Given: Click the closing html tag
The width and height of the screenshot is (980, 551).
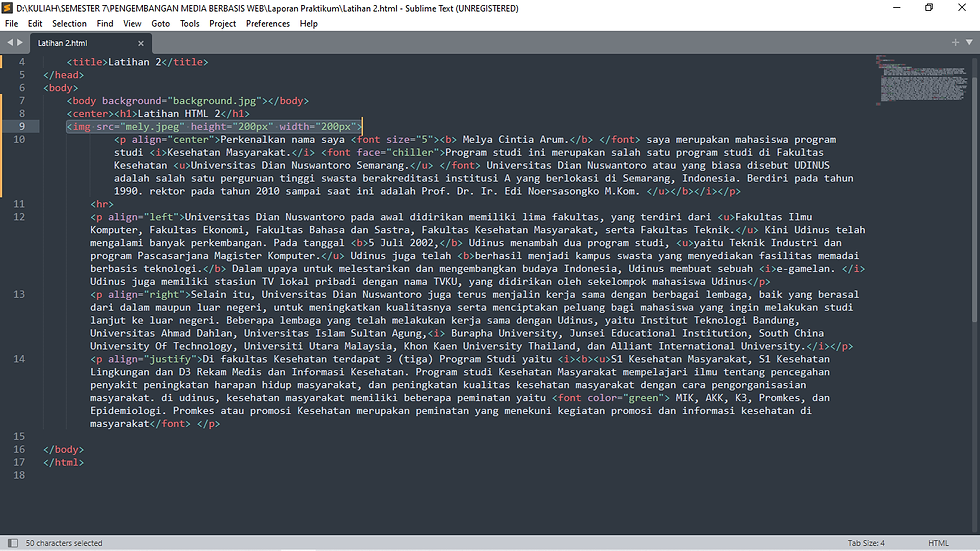Looking at the screenshot, I should click(x=64, y=462).
